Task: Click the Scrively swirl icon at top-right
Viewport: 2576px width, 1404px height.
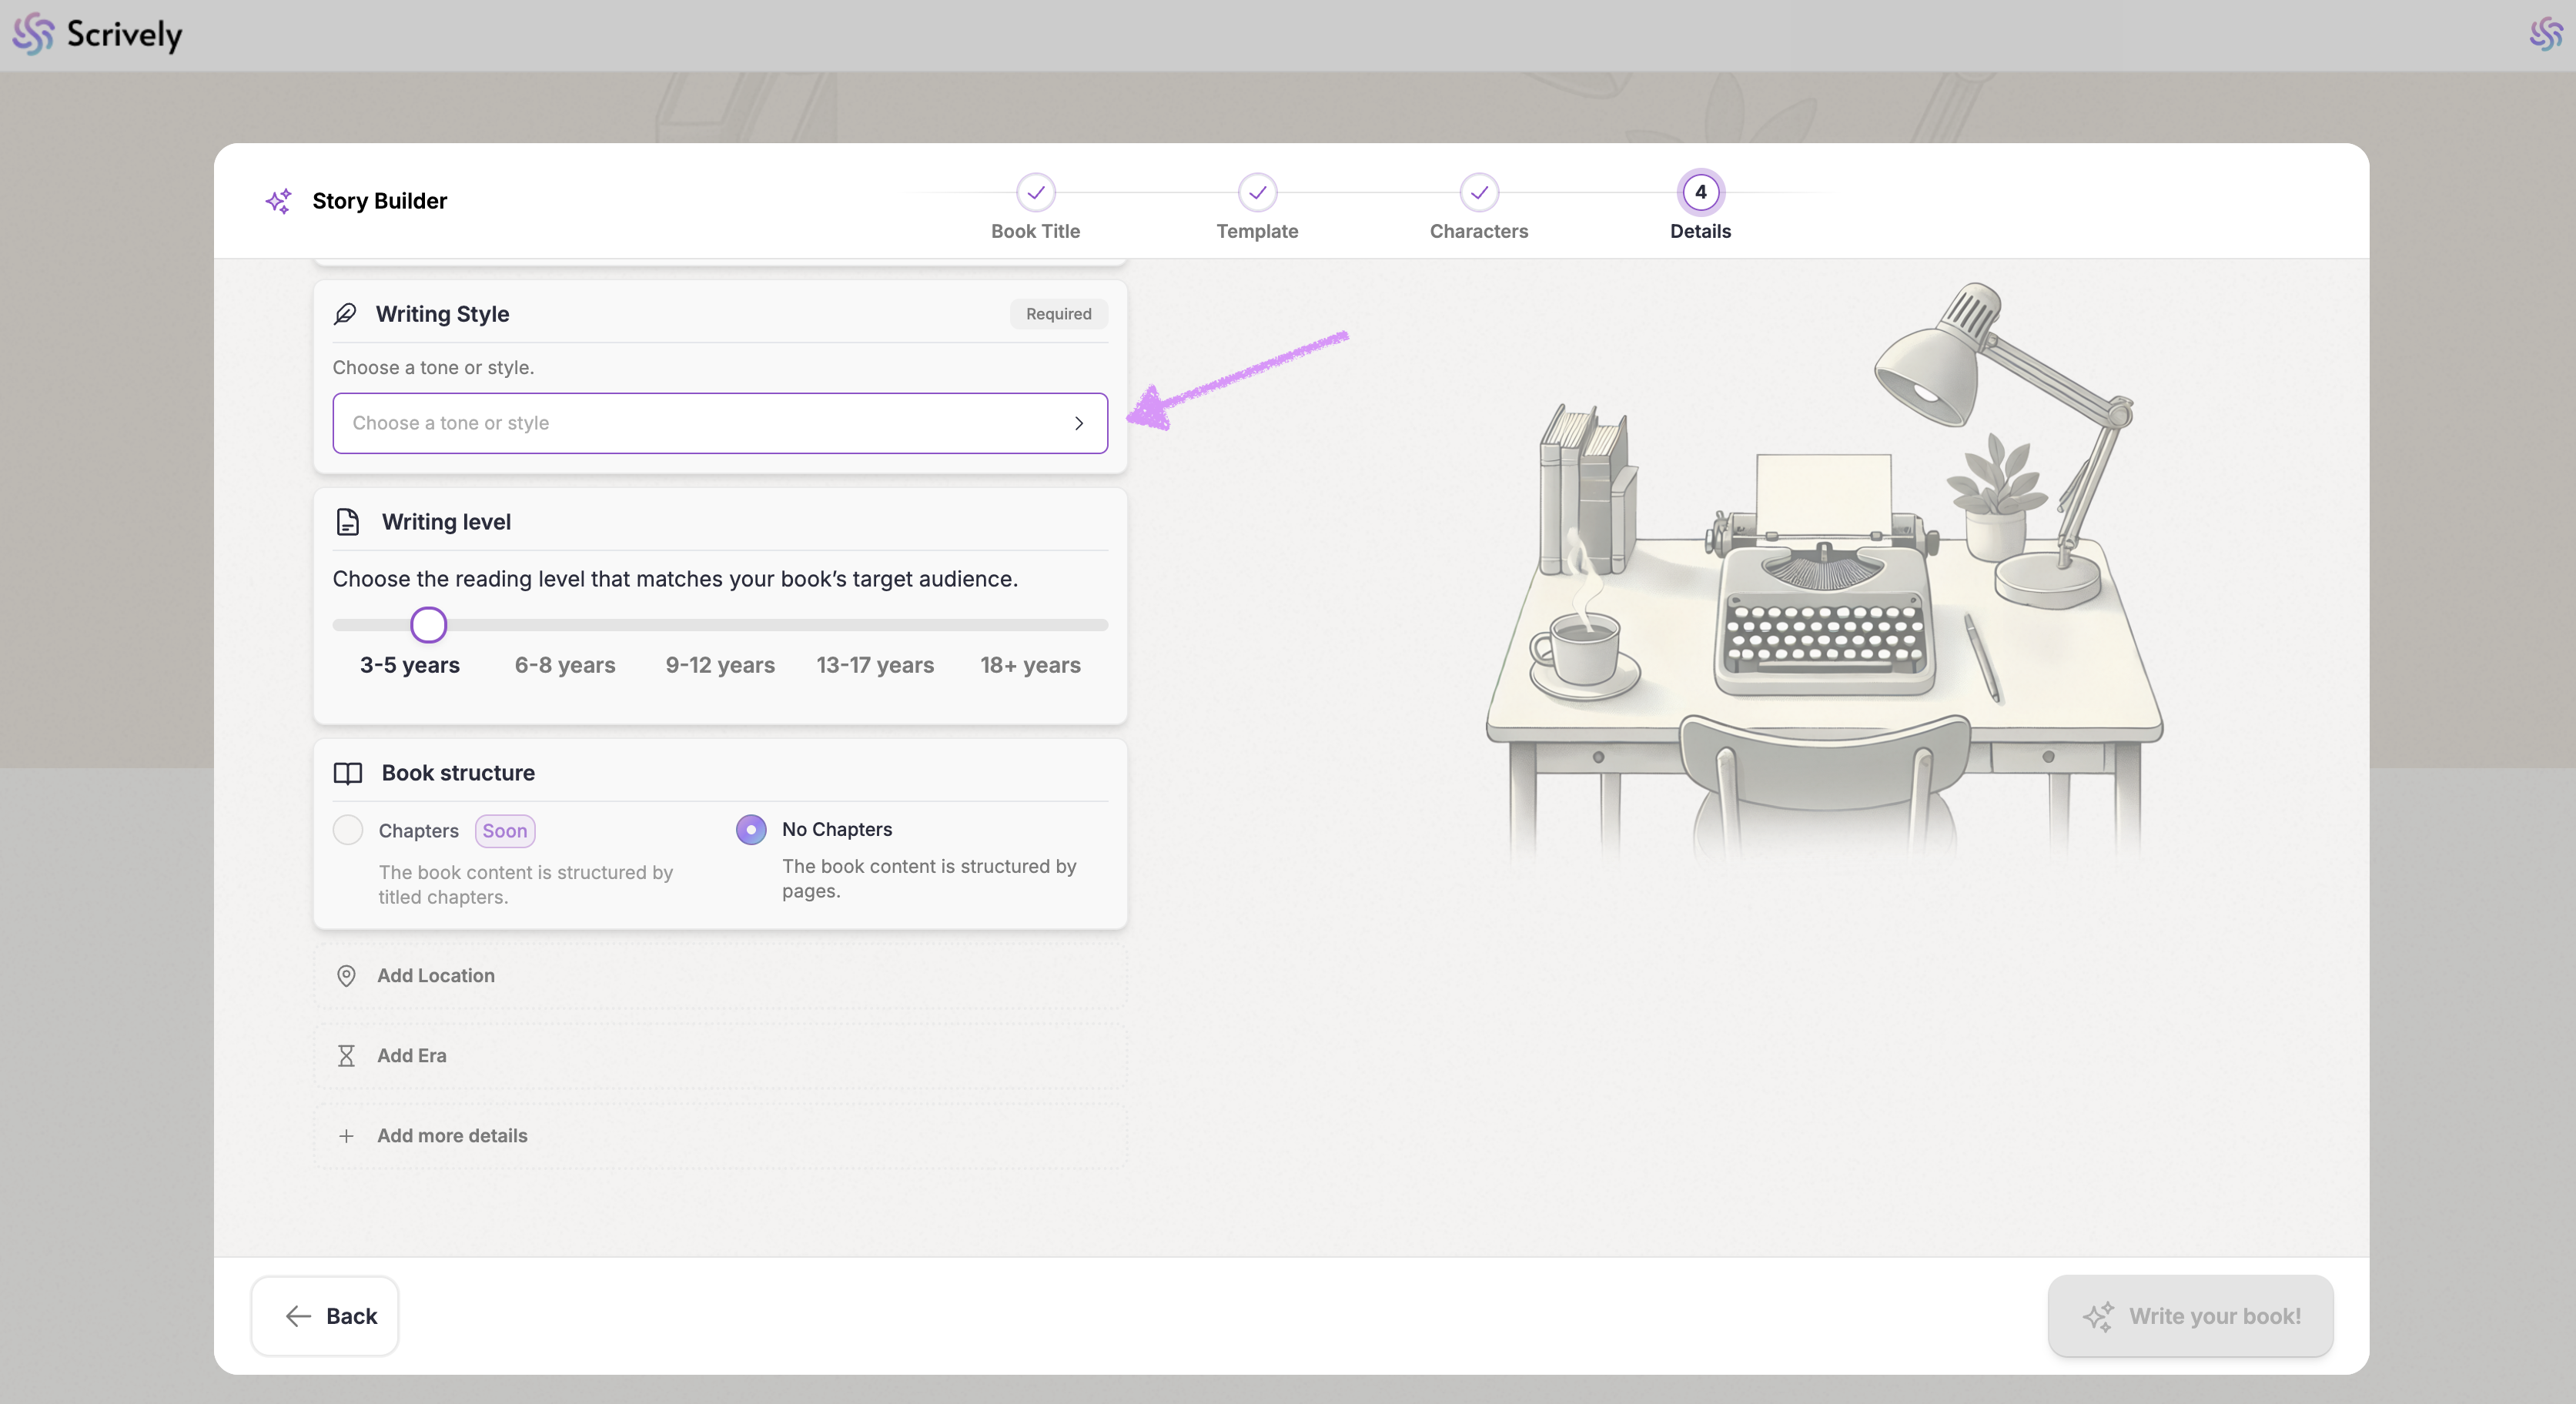Action: pos(2546,34)
